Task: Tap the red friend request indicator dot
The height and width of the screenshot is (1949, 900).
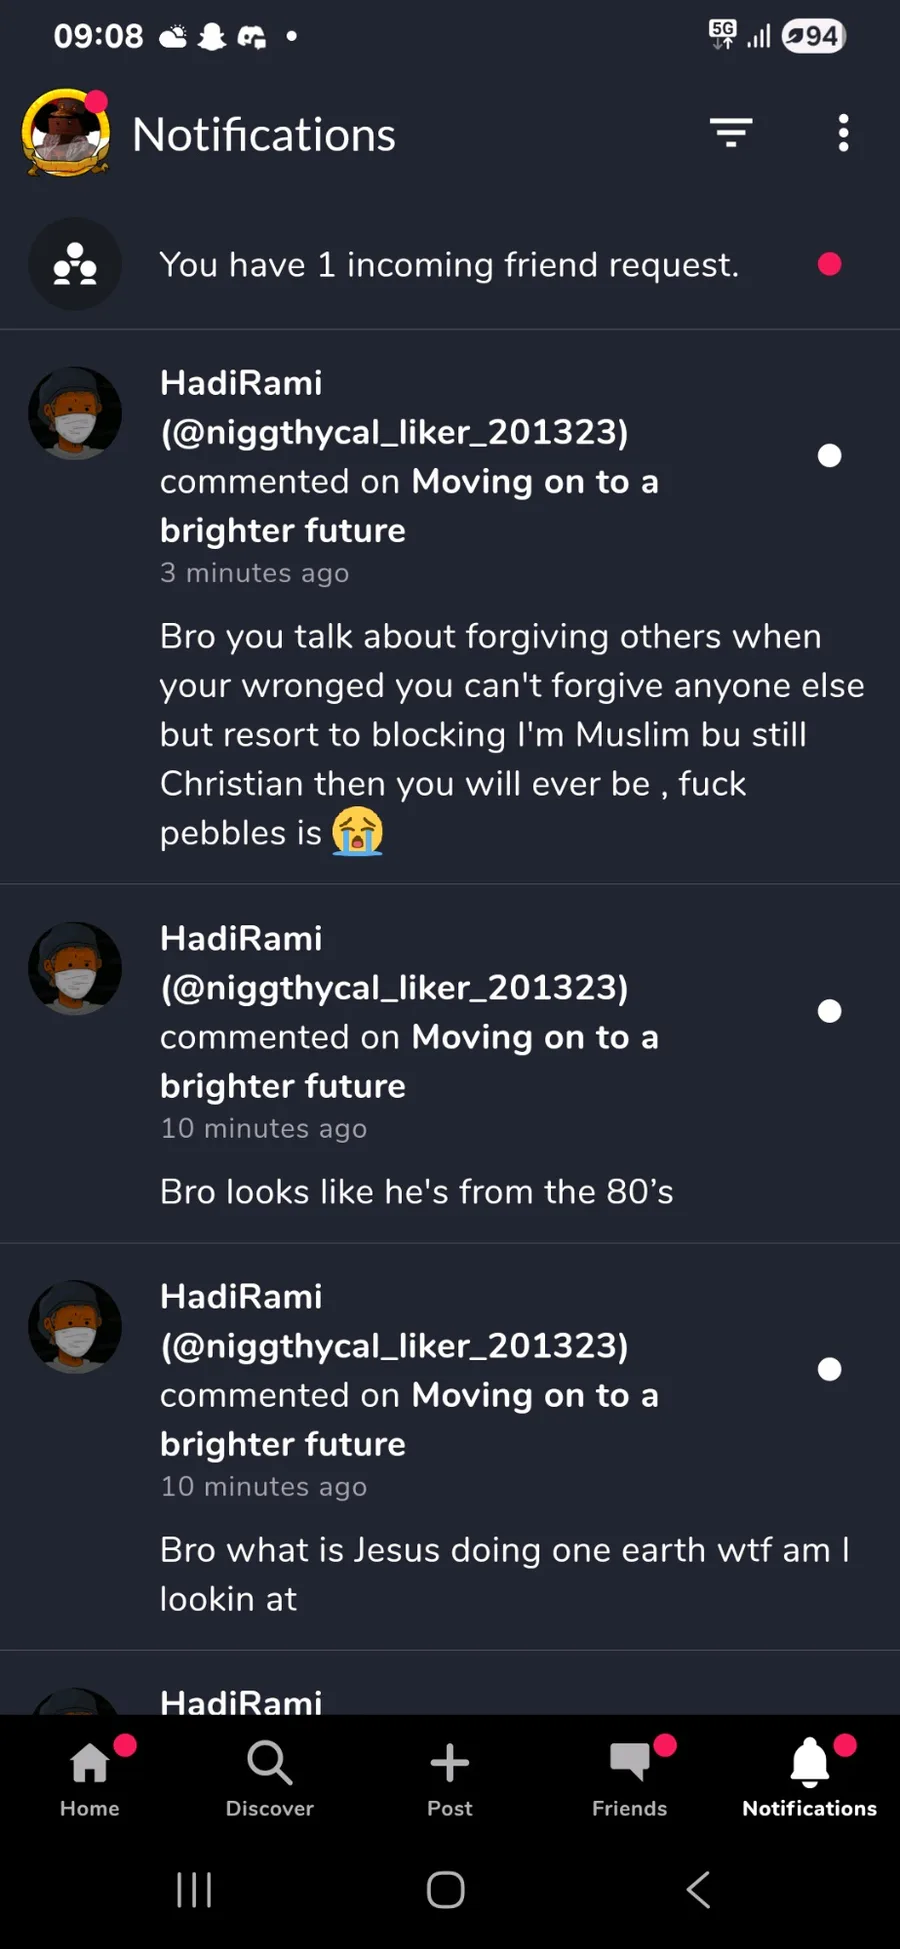Action: (x=829, y=264)
